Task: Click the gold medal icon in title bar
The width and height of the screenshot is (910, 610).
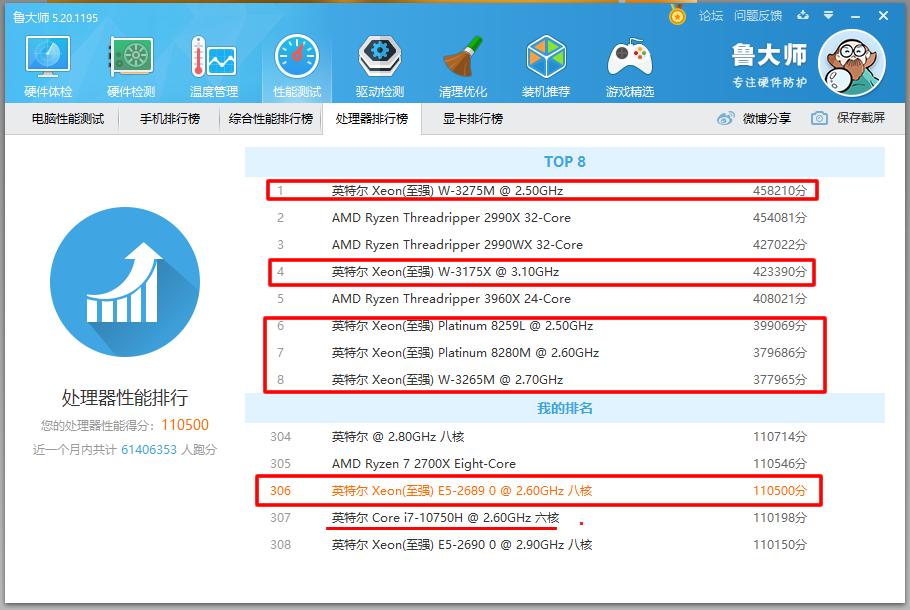Action: tap(677, 15)
